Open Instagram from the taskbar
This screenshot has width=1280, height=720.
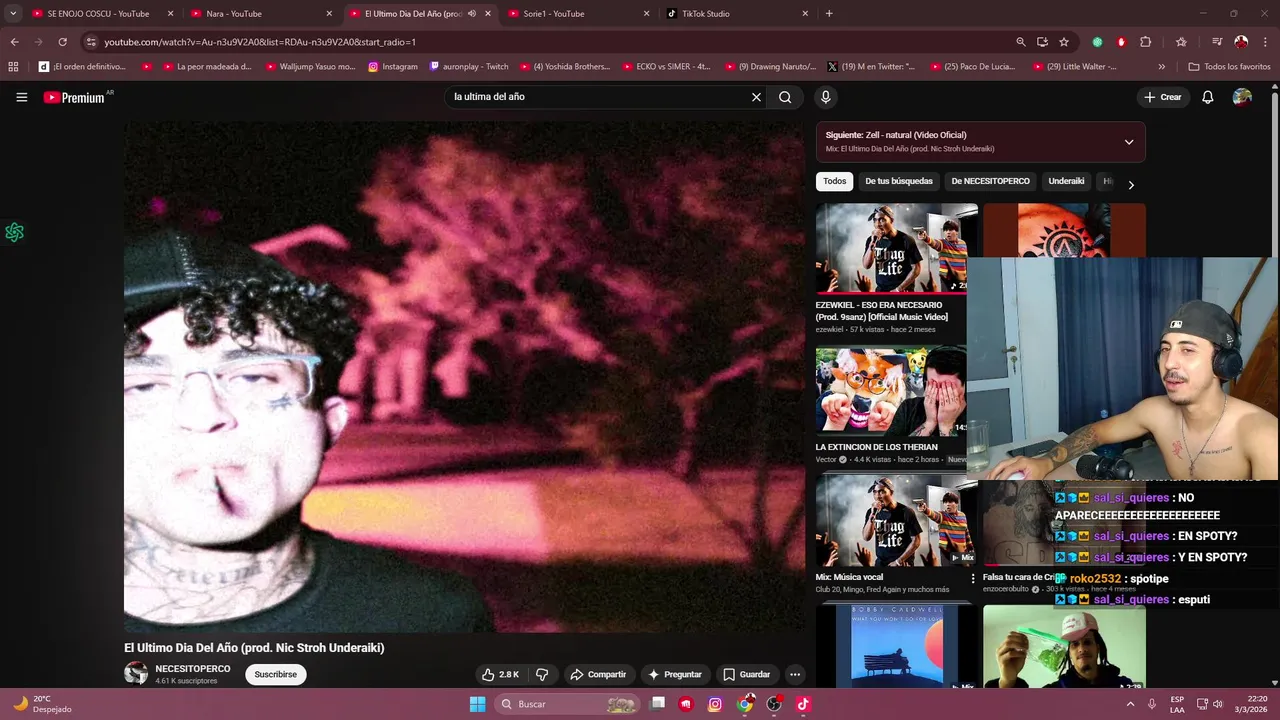715,704
